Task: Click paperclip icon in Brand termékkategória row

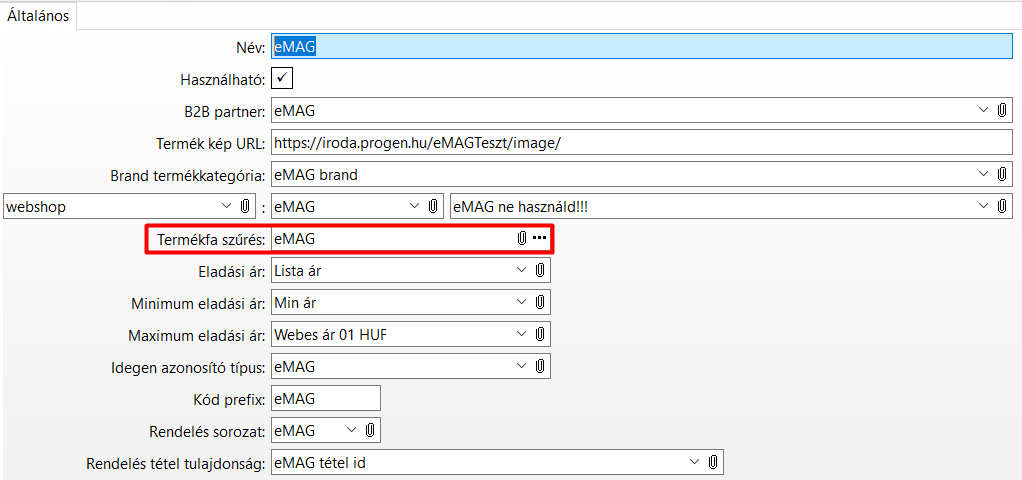Action: coord(1002,174)
